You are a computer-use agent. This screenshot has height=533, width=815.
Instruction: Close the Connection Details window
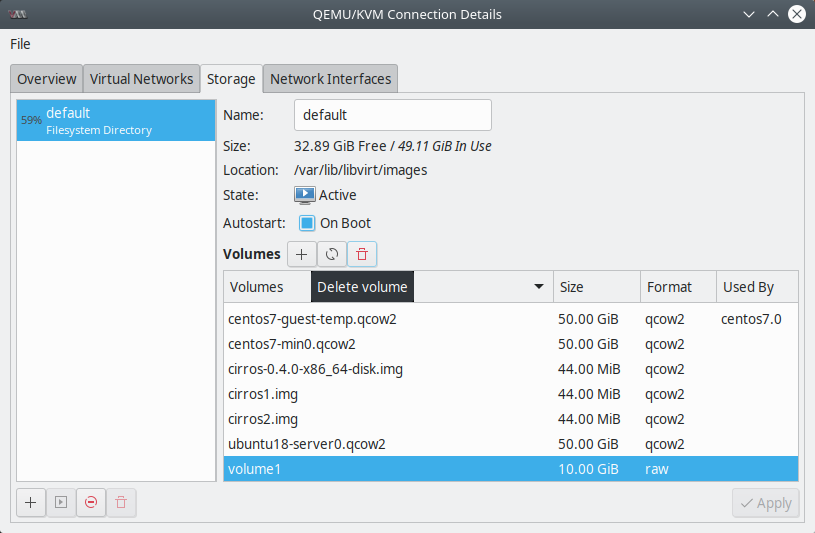click(797, 14)
